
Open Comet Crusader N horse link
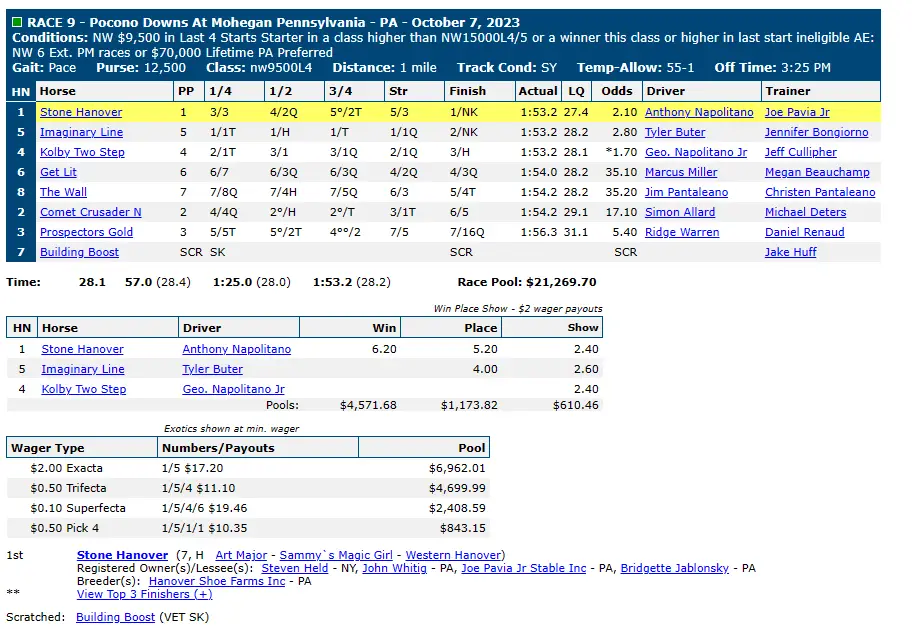(x=91, y=212)
